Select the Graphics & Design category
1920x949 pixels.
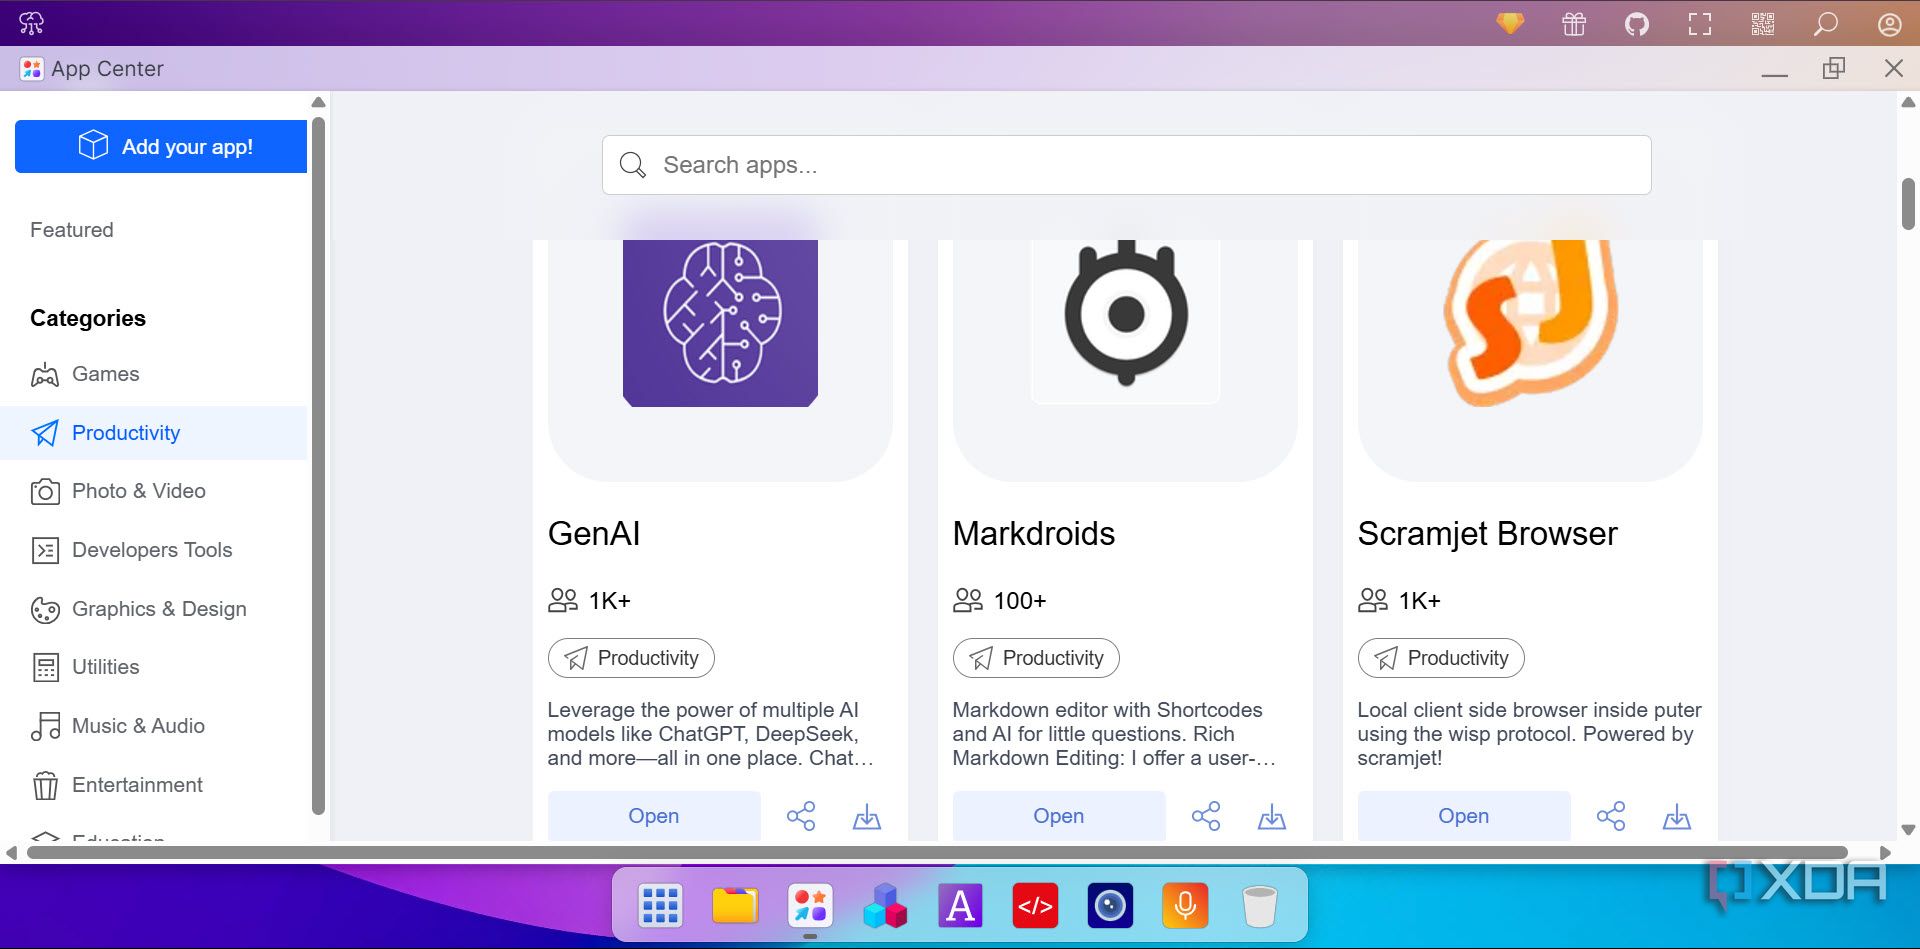154,609
